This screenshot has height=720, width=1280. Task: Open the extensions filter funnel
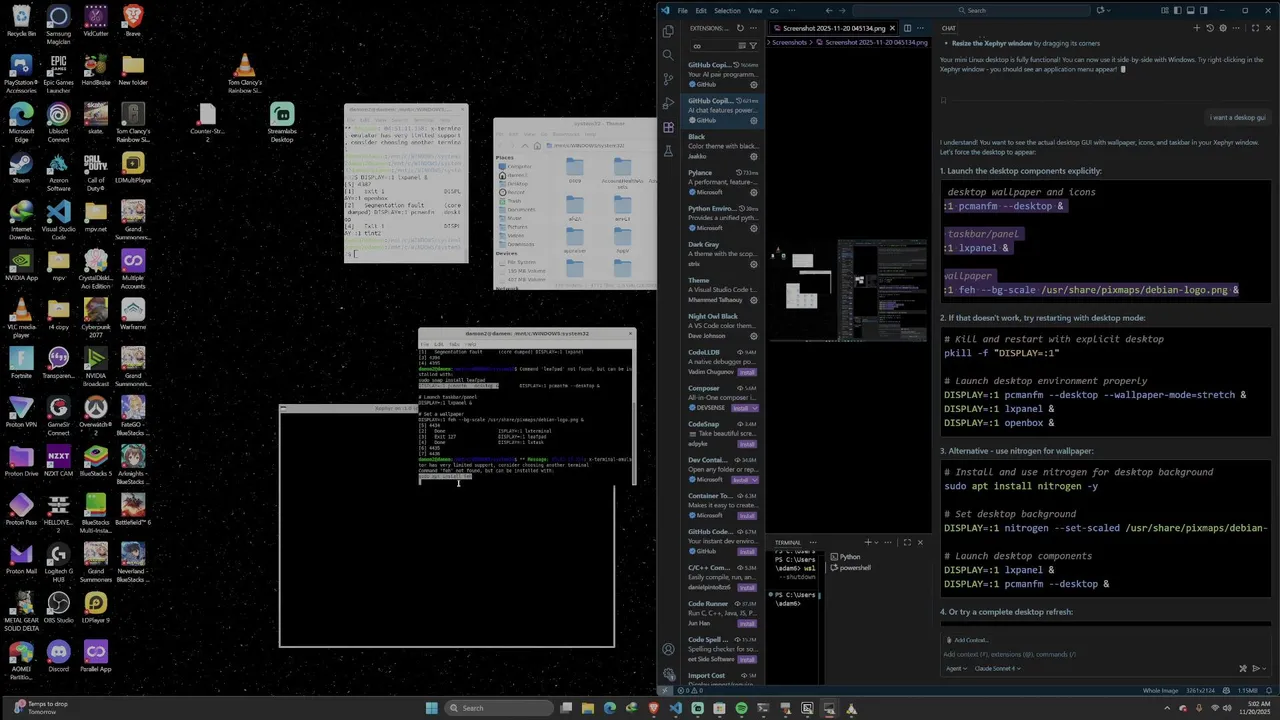tap(753, 46)
